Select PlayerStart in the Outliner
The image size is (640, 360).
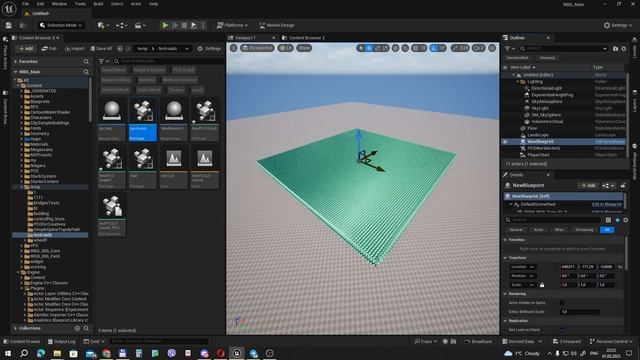[538, 155]
